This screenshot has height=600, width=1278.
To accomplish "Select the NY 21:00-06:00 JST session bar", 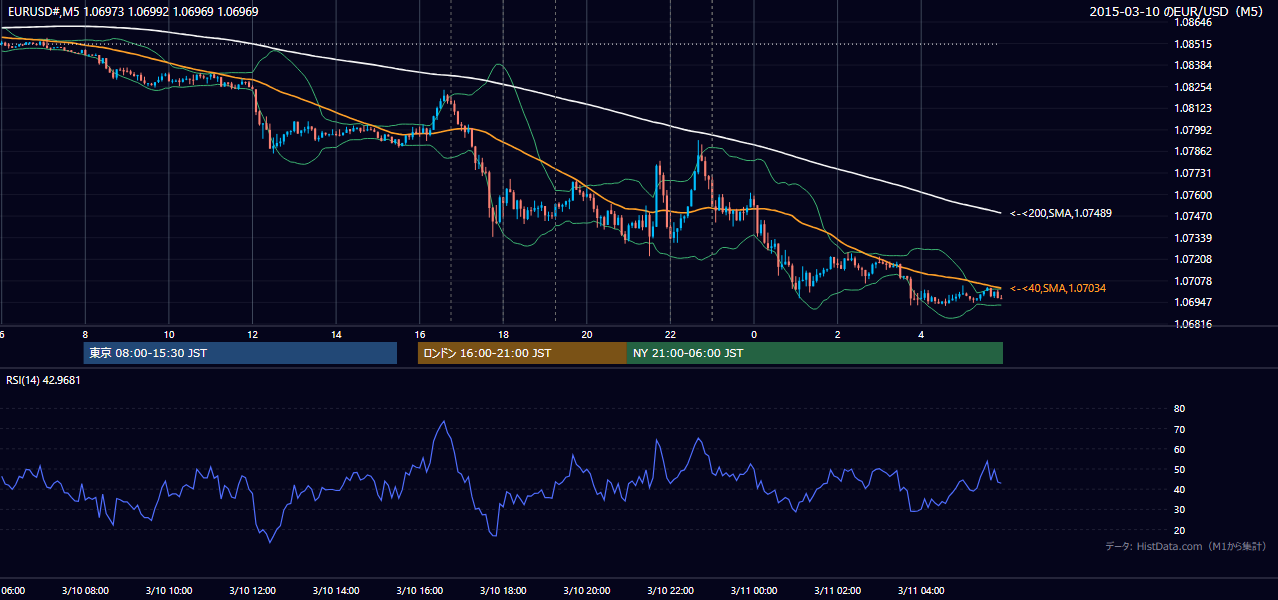I will (815, 353).
